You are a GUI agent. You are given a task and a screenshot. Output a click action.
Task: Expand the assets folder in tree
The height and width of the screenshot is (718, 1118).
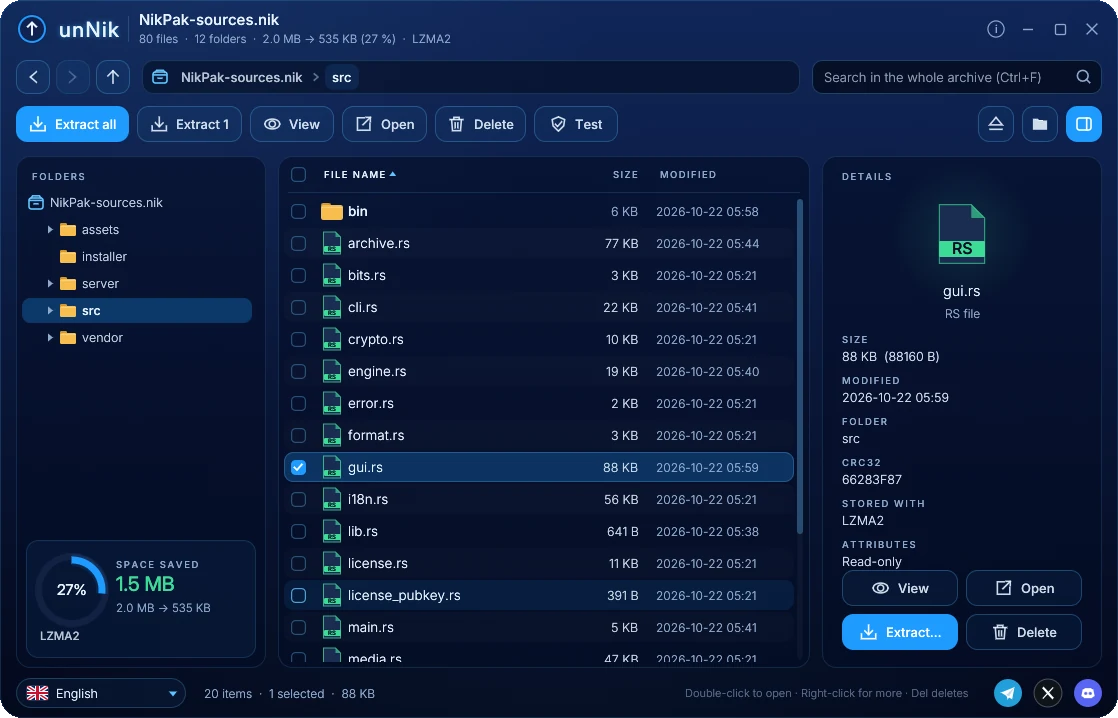tap(50, 230)
